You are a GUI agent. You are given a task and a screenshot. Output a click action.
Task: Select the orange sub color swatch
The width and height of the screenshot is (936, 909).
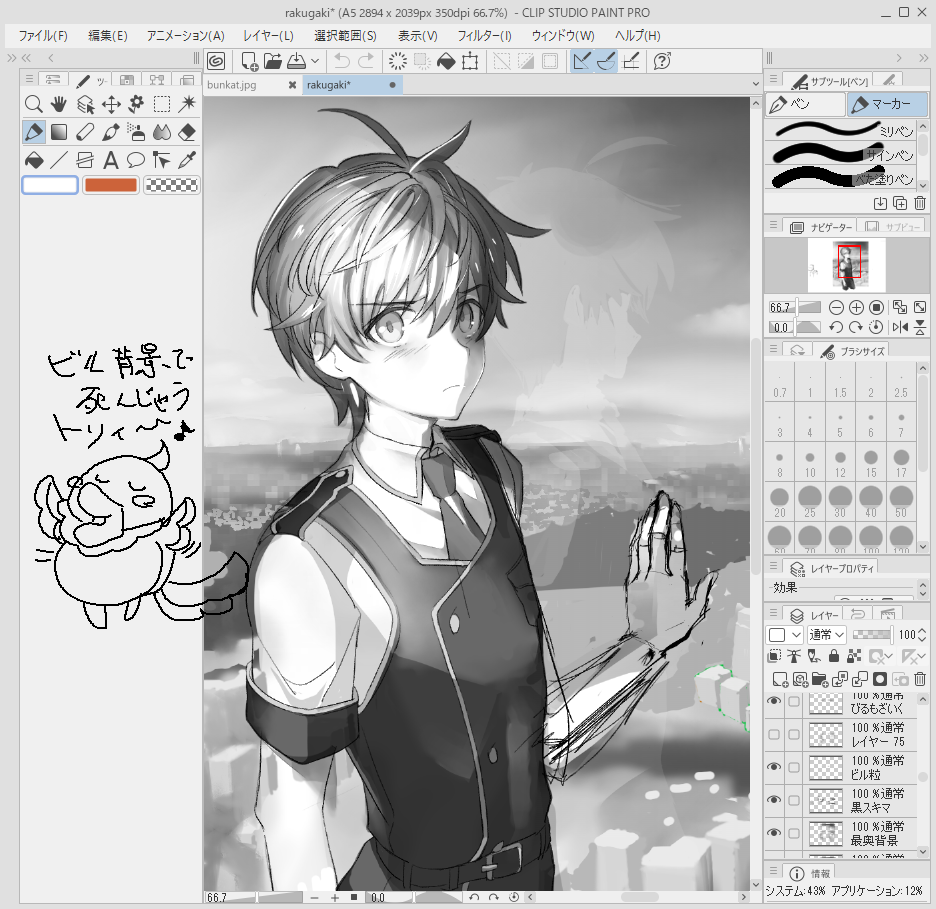(x=111, y=185)
